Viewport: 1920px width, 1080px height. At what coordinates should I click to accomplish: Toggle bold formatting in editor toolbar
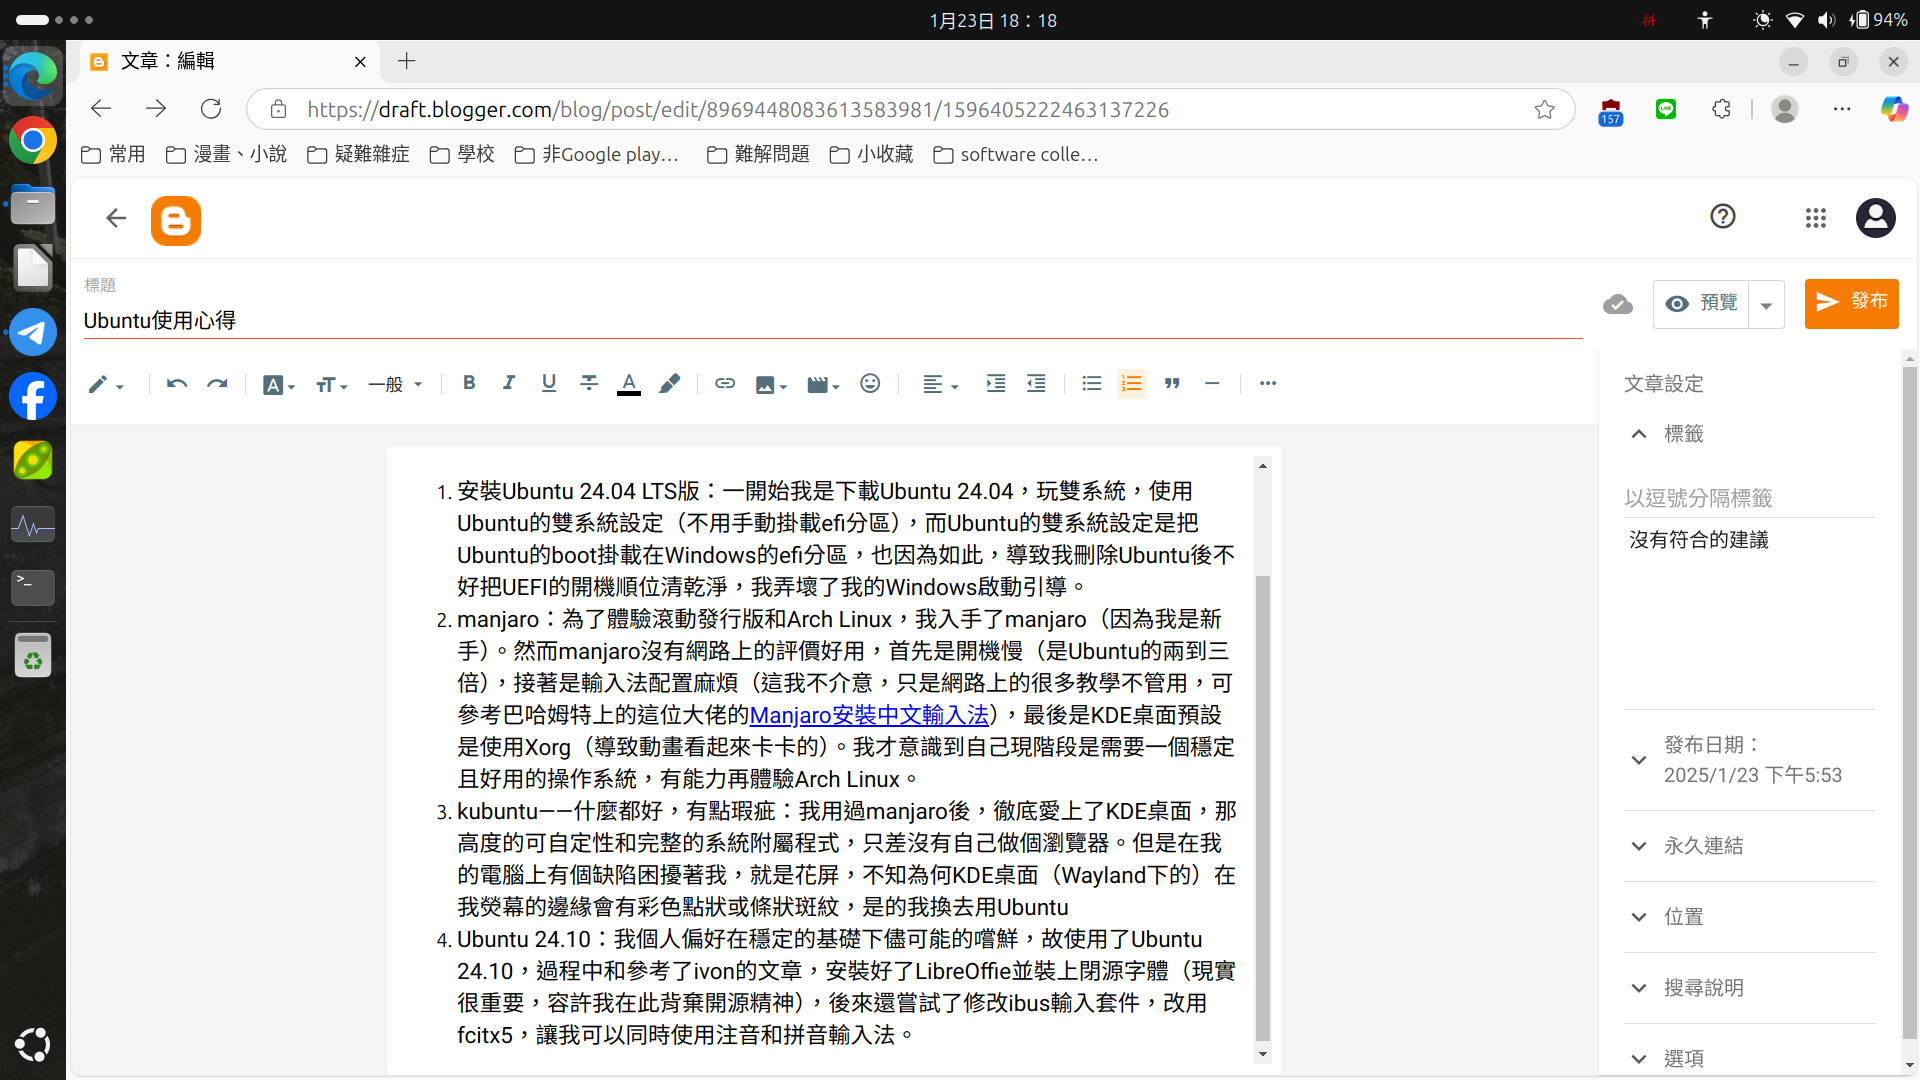469,383
